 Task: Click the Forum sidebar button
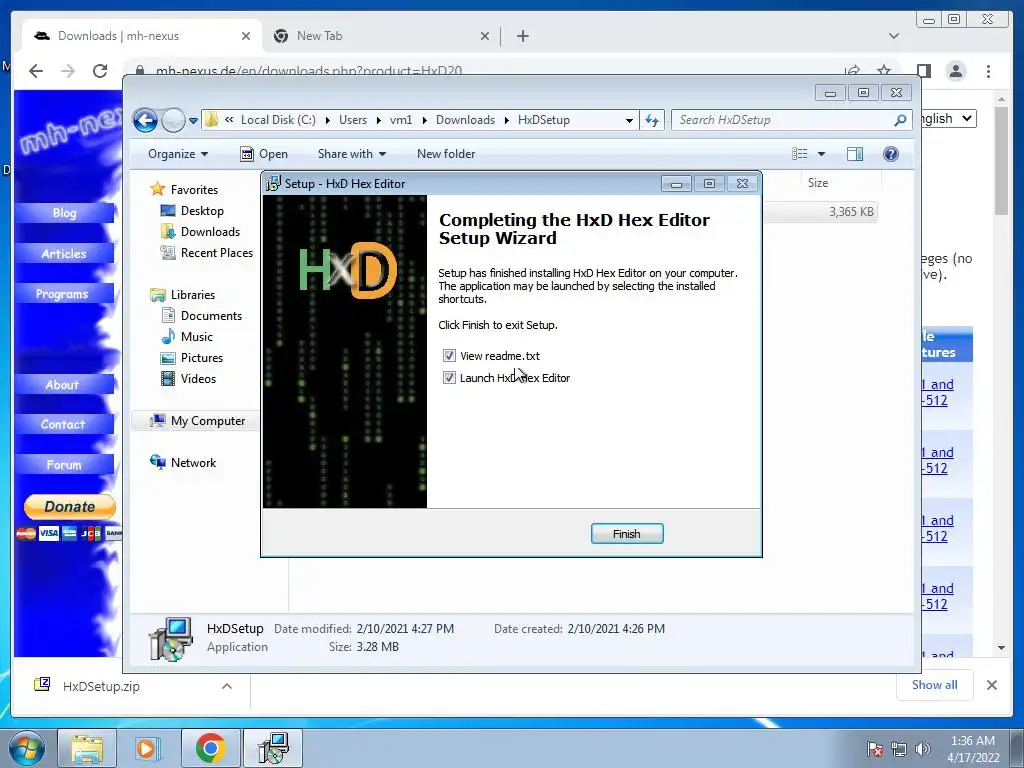point(65,465)
